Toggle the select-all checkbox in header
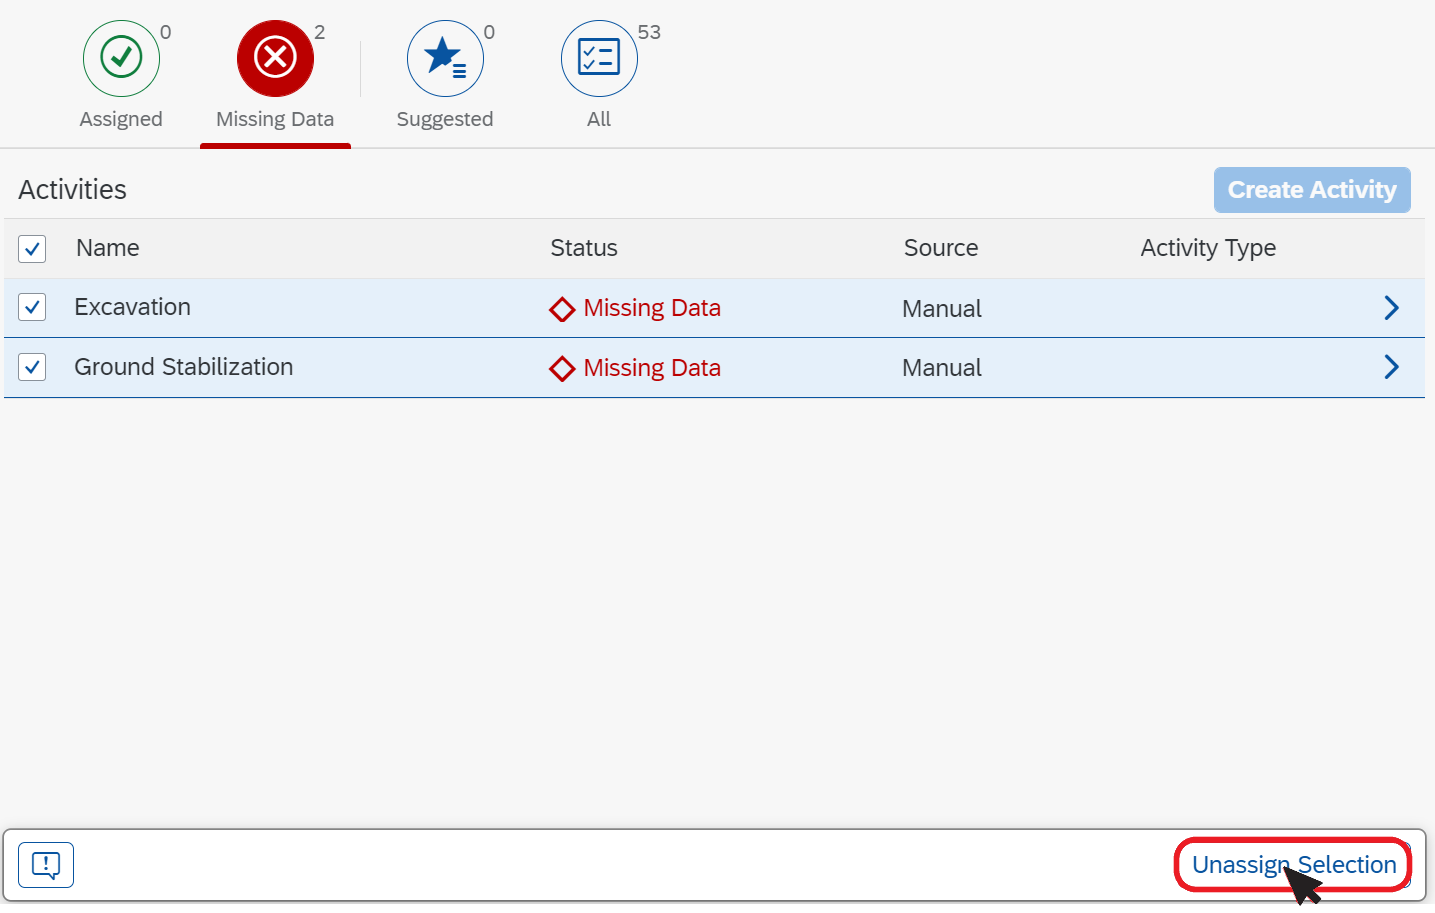This screenshot has width=1435, height=913. pos(32,248)
